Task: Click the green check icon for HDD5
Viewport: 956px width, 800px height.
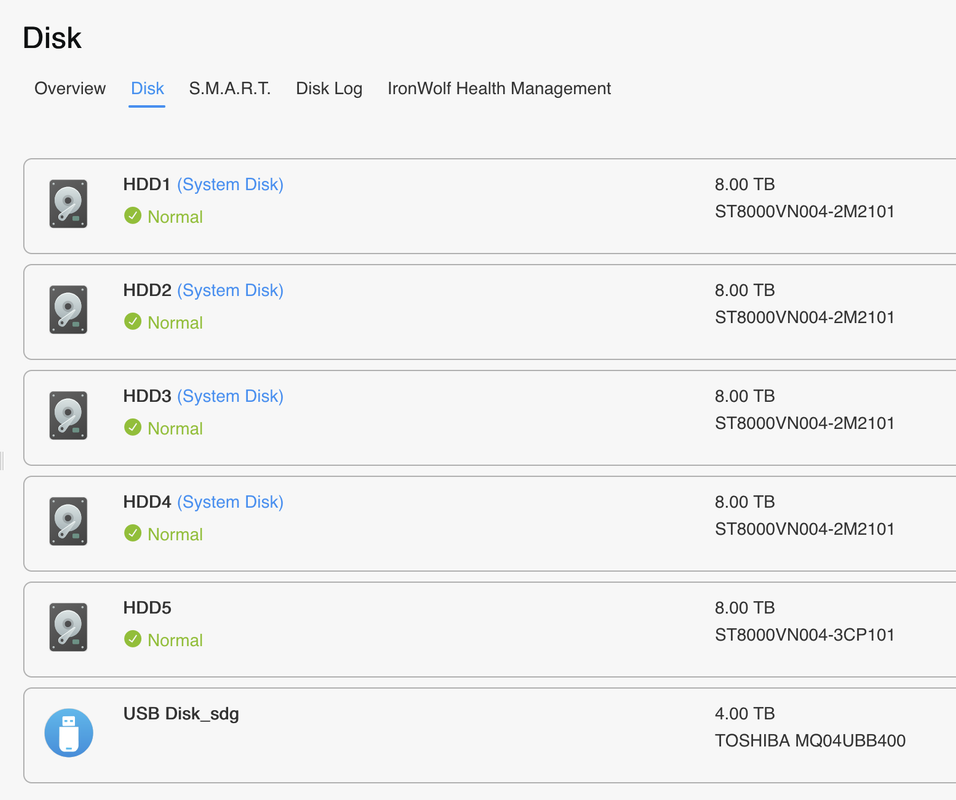Action: point(133,639)
